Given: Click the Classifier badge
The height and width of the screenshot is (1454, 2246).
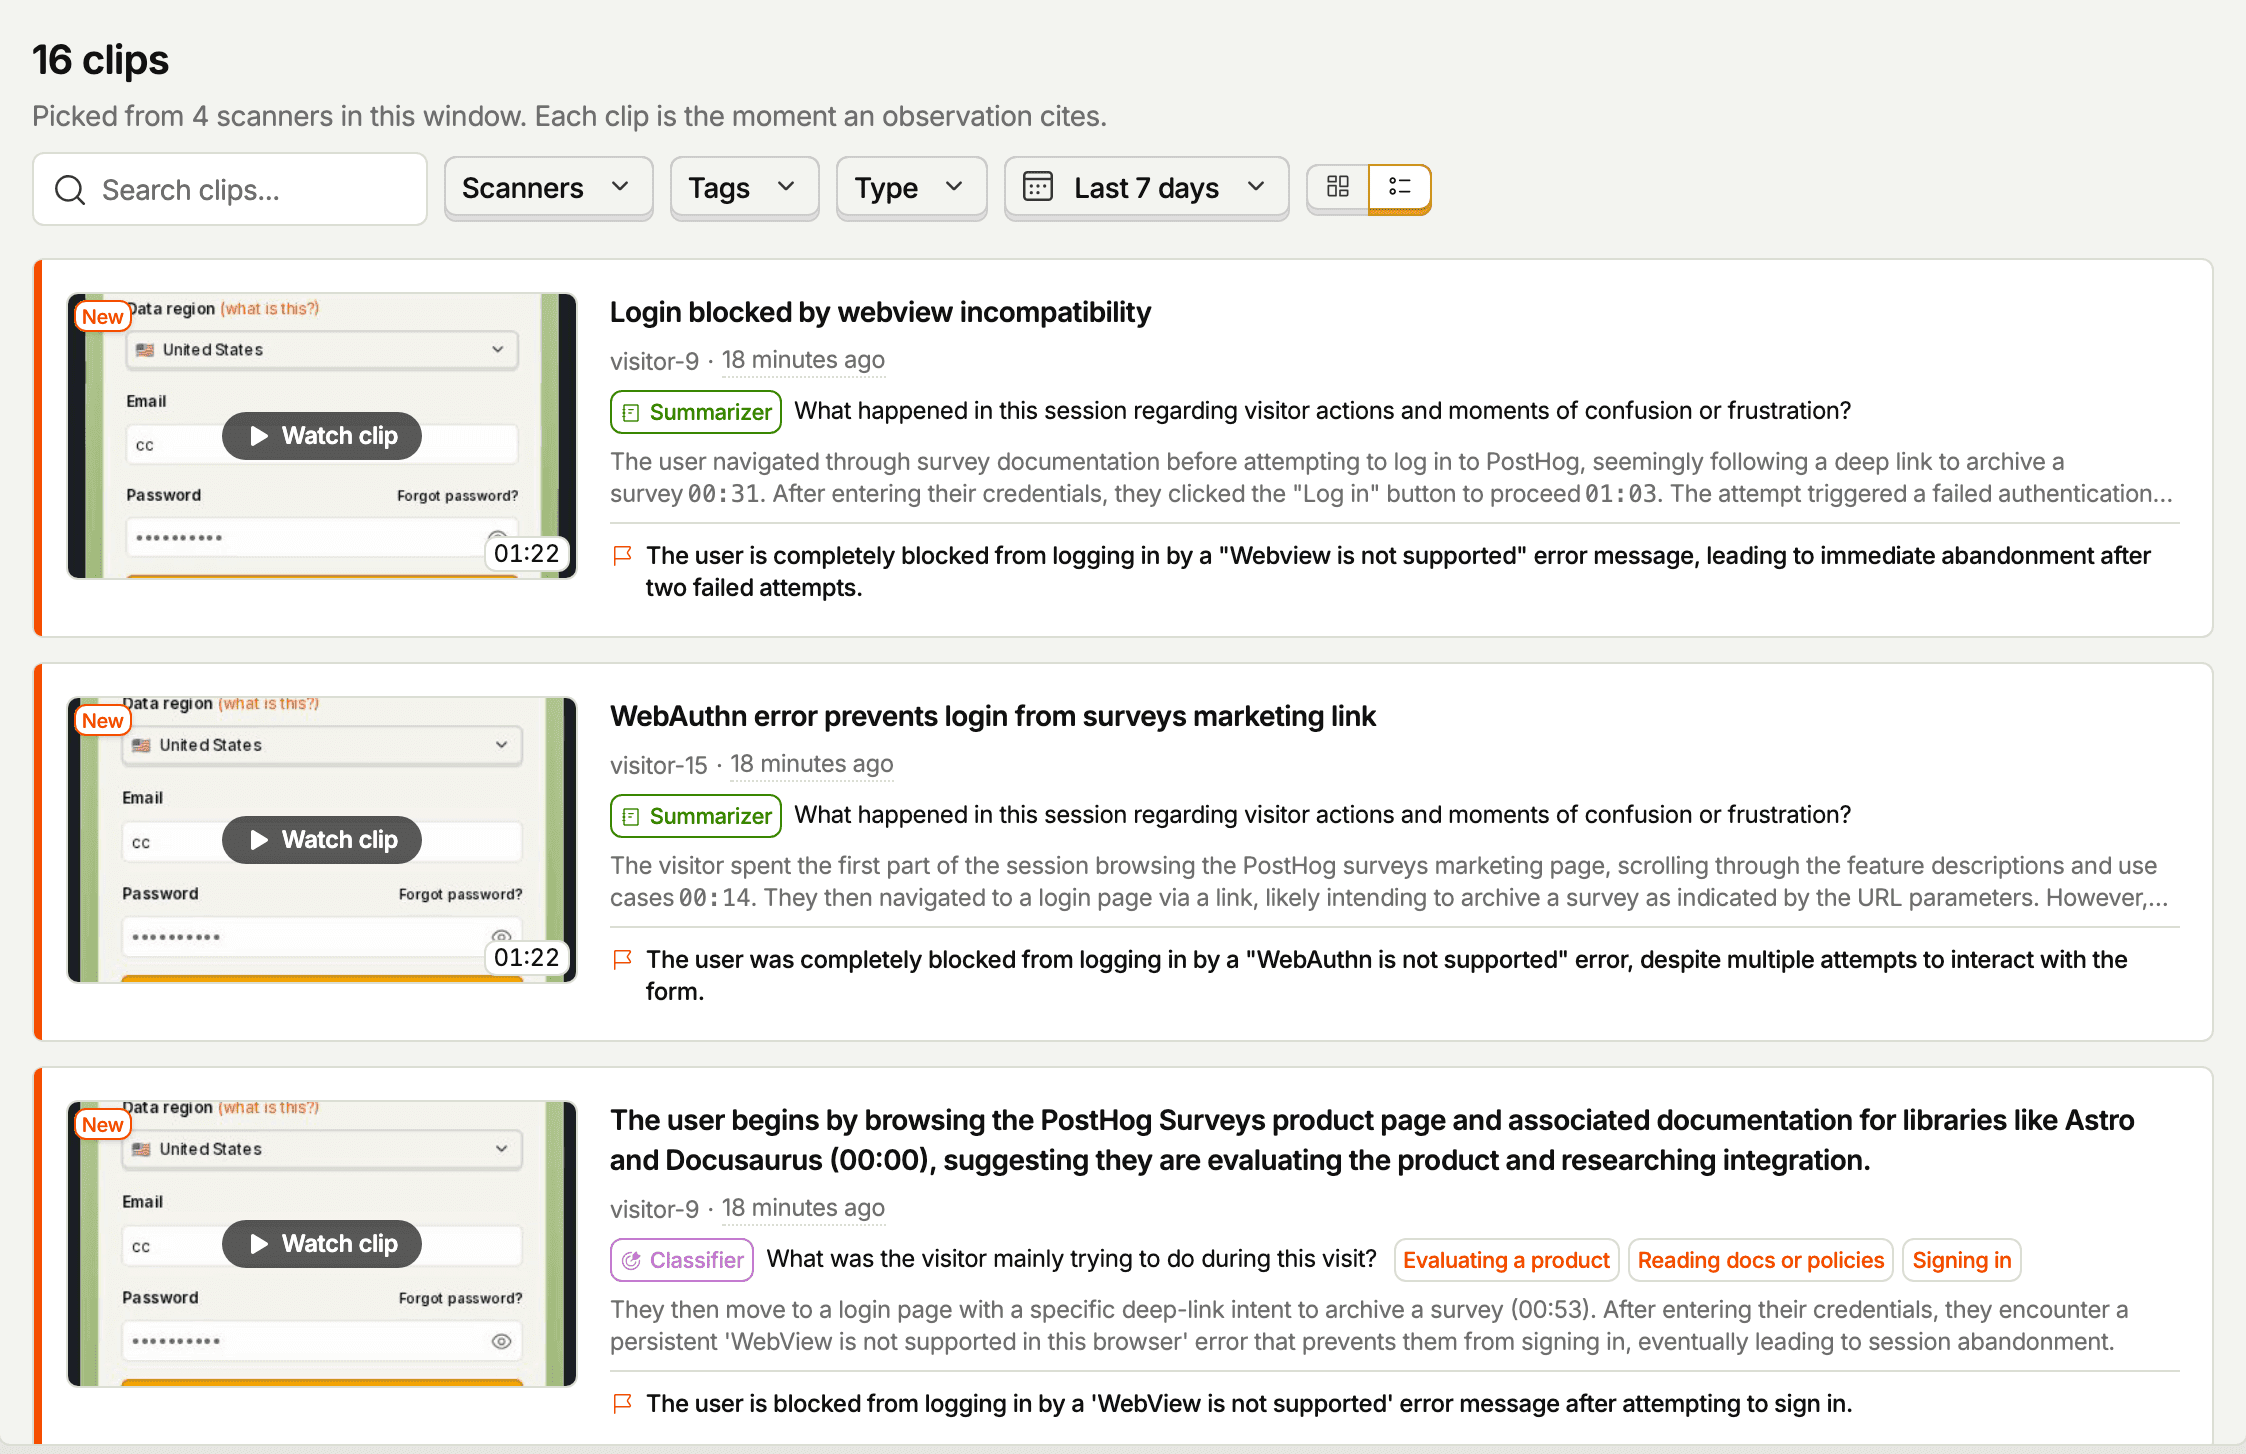Looking at the screenshot, I should pyautogui.click(x=682, y=1260).
